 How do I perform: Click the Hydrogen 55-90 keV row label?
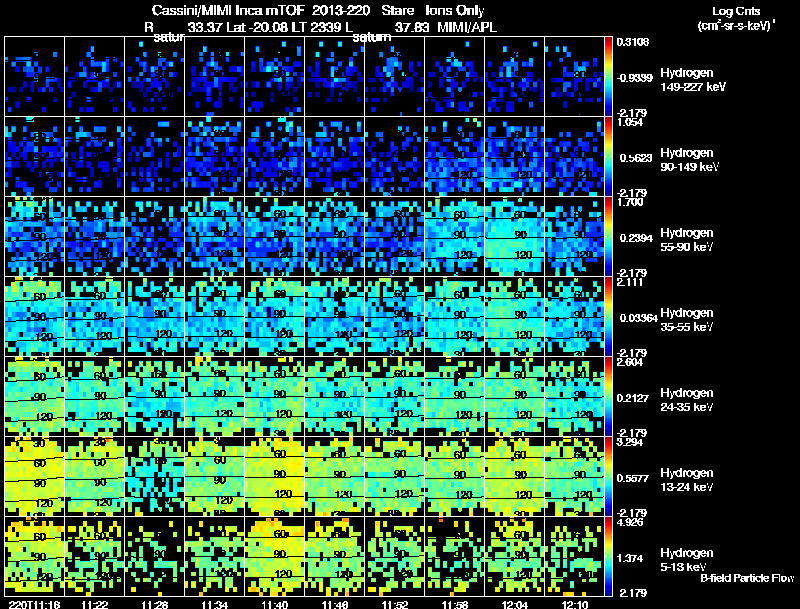click(x=687, y=240)
